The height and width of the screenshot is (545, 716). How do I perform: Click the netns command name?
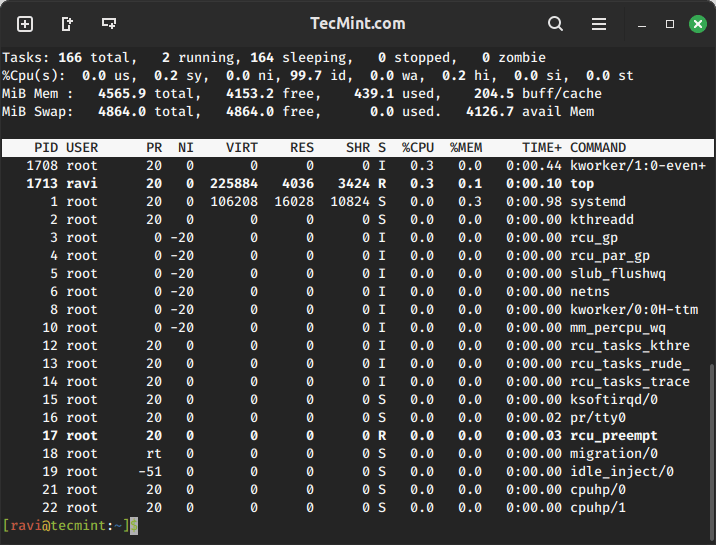pos(590,292)
